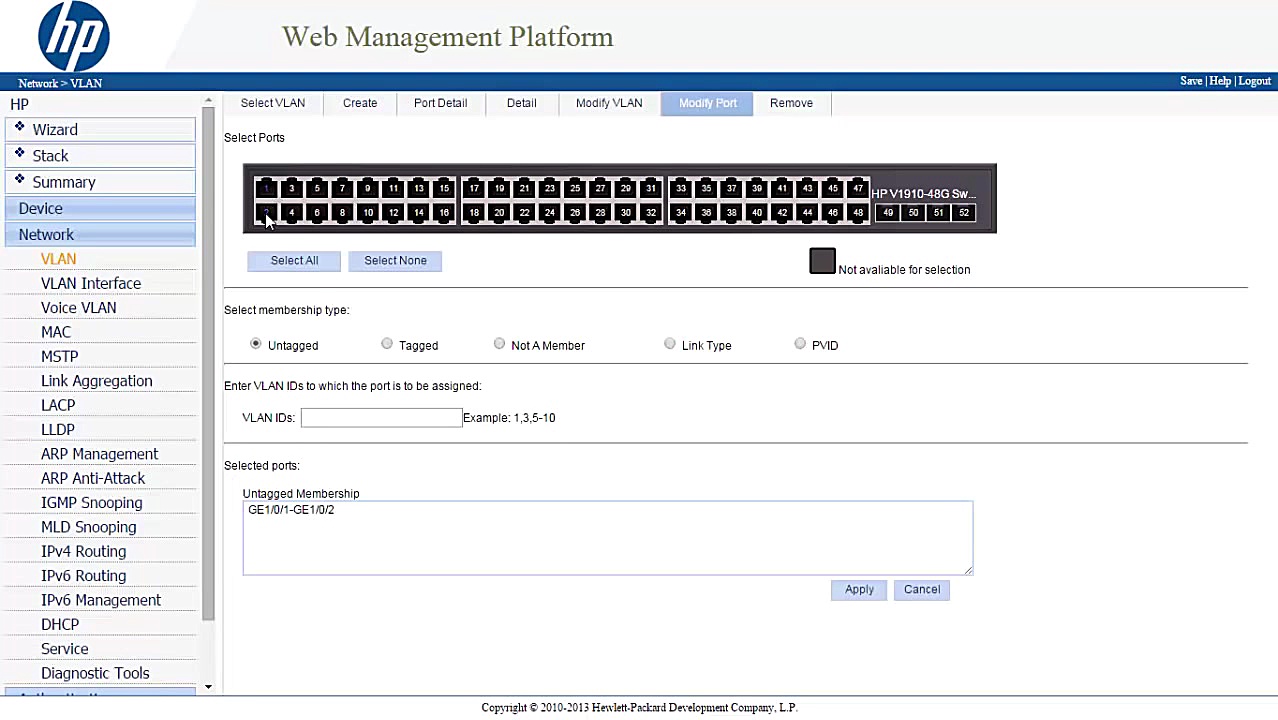Screen dimensions: 1278x720
Task: Click the Apply button
Action: [x=858, y=589]
